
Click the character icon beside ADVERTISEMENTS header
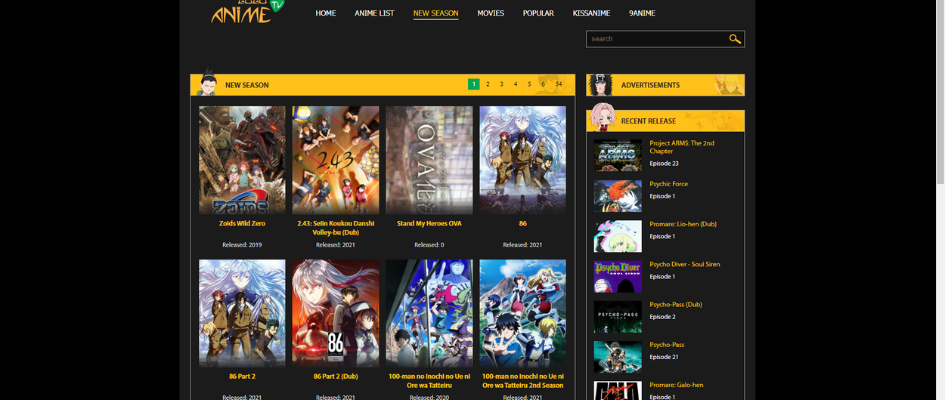point(600,84)
